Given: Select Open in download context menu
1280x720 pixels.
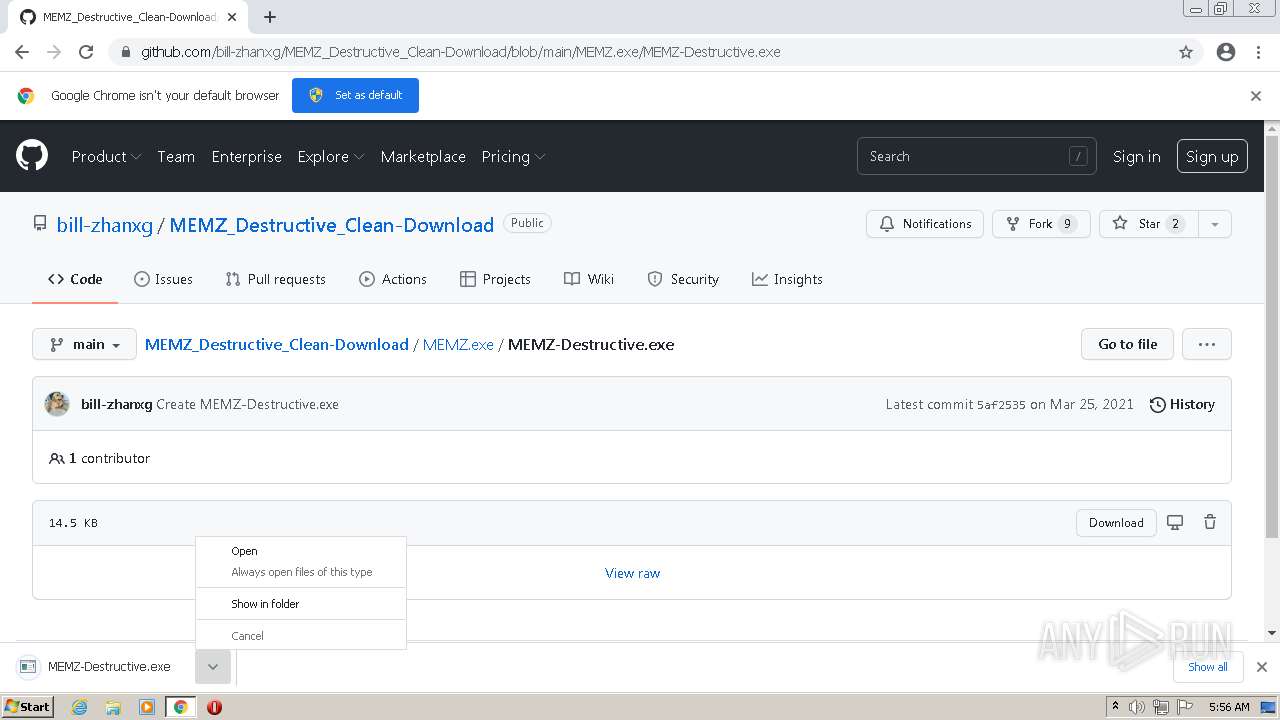Looking at the screenshot, I should [x=301, y=551].
